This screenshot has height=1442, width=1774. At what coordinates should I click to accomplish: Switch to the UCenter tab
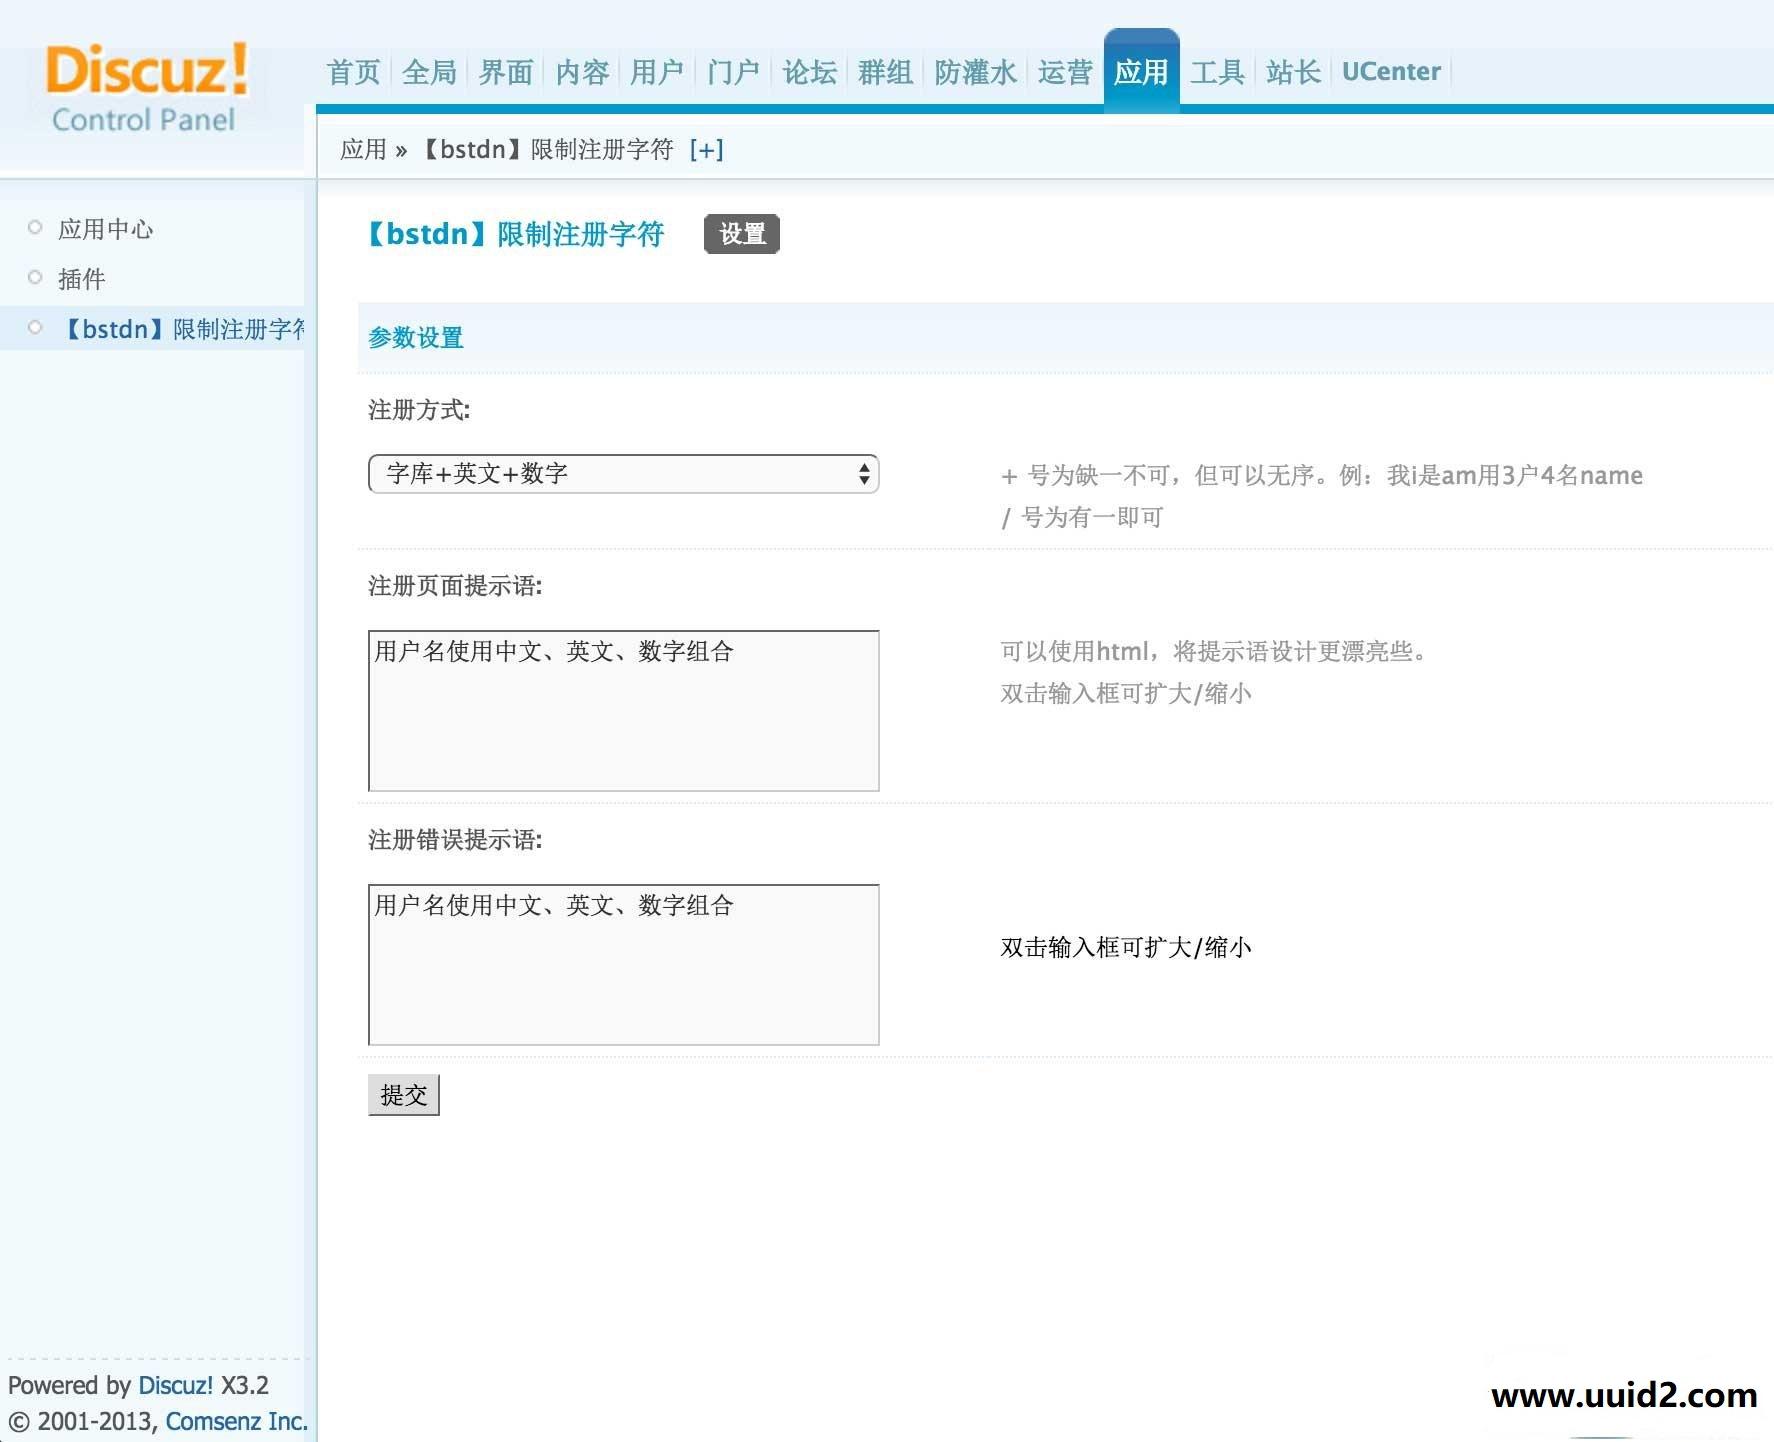tap(1390, 70)
